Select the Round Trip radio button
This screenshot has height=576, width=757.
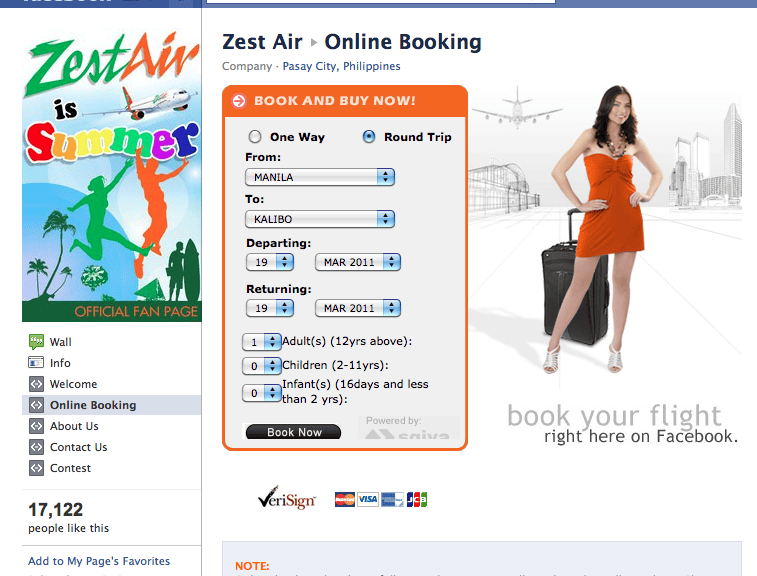click(x=369, y=137)
